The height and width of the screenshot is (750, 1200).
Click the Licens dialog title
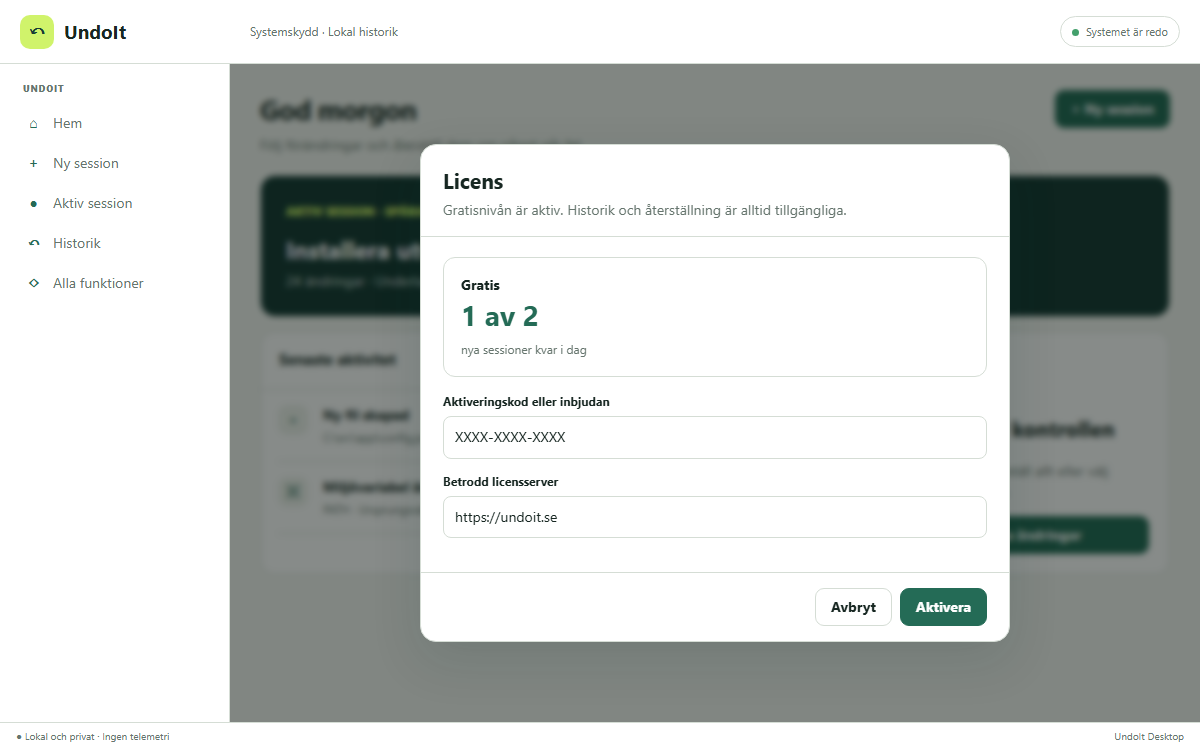pos(473,182)
